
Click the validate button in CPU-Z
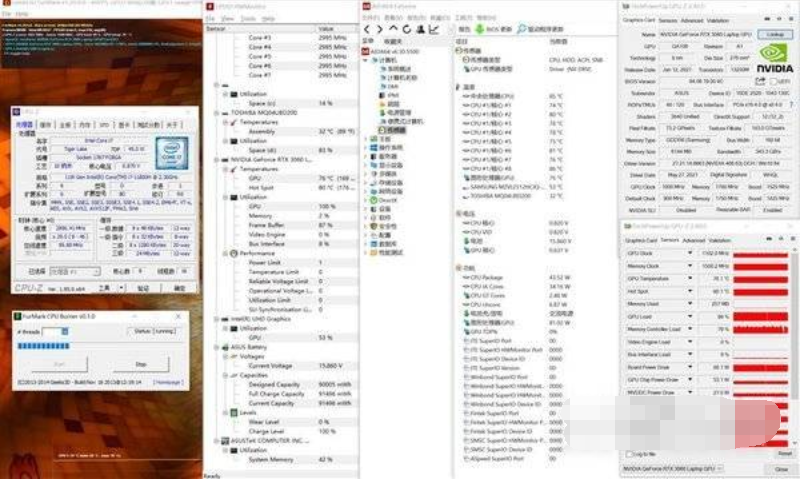pos(143,288)
